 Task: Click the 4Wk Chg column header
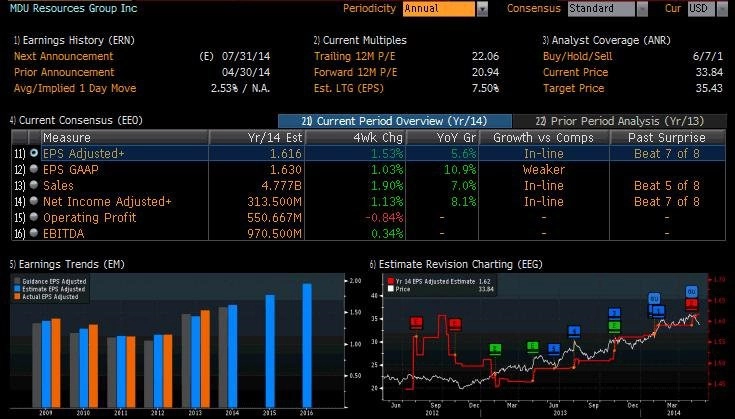point(356,137)
